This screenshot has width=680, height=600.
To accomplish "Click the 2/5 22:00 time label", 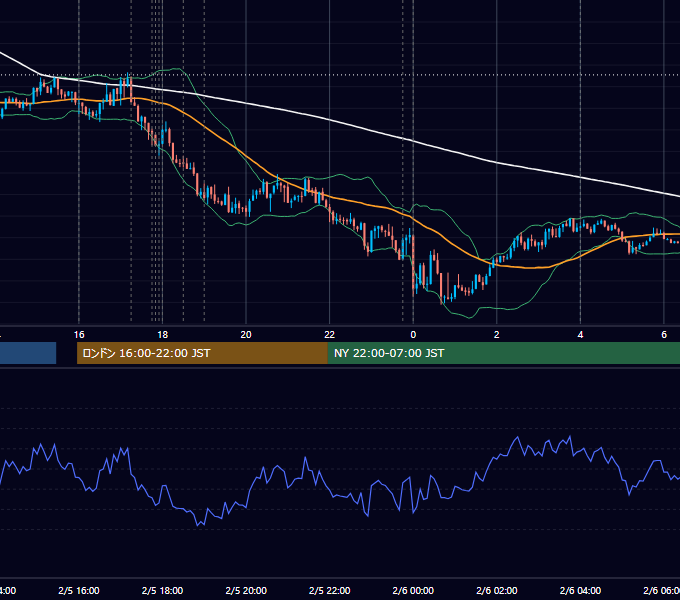I will pos(329,590).
